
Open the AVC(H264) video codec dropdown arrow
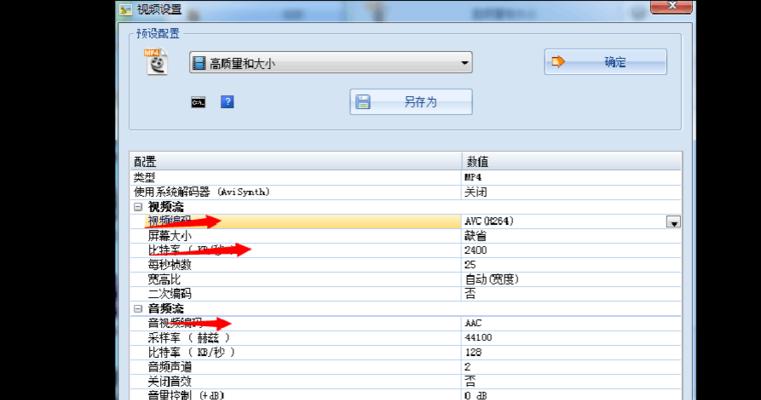point(673,222)
